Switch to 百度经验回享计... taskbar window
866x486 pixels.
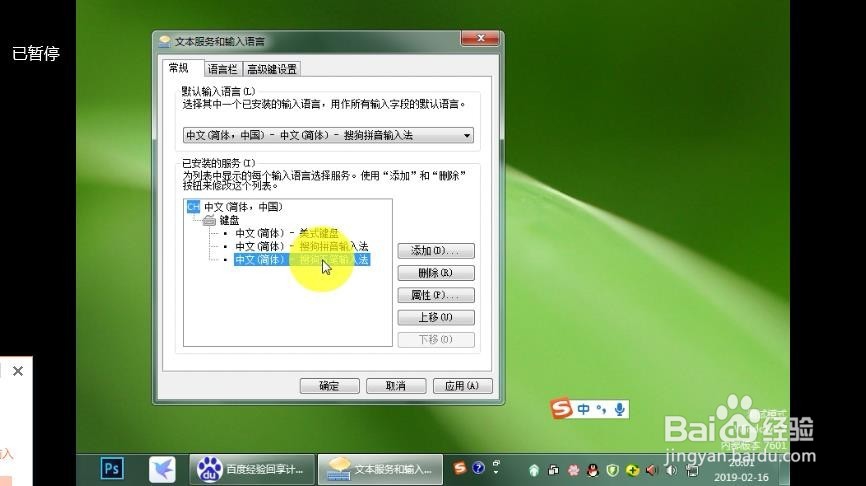point(252,469)
